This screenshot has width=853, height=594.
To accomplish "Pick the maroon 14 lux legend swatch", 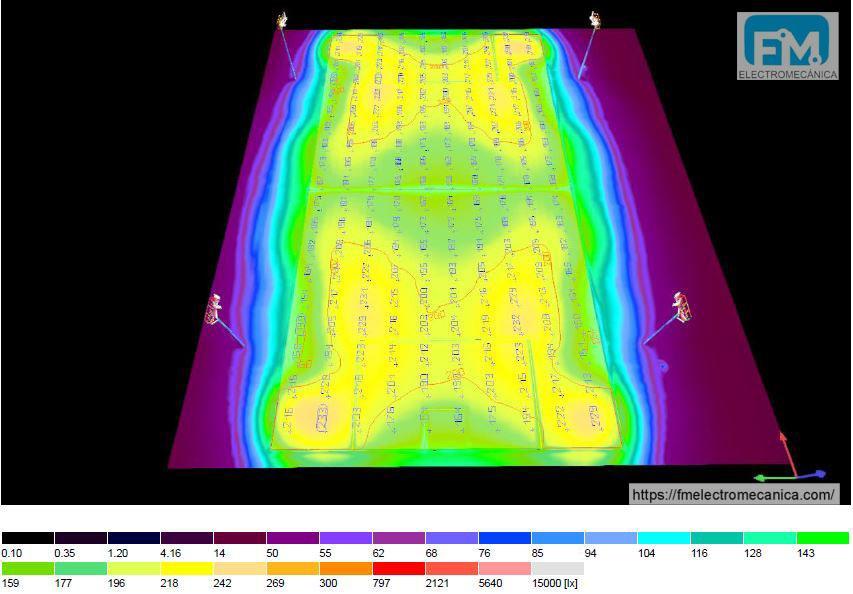I will [x=240, y=538].
